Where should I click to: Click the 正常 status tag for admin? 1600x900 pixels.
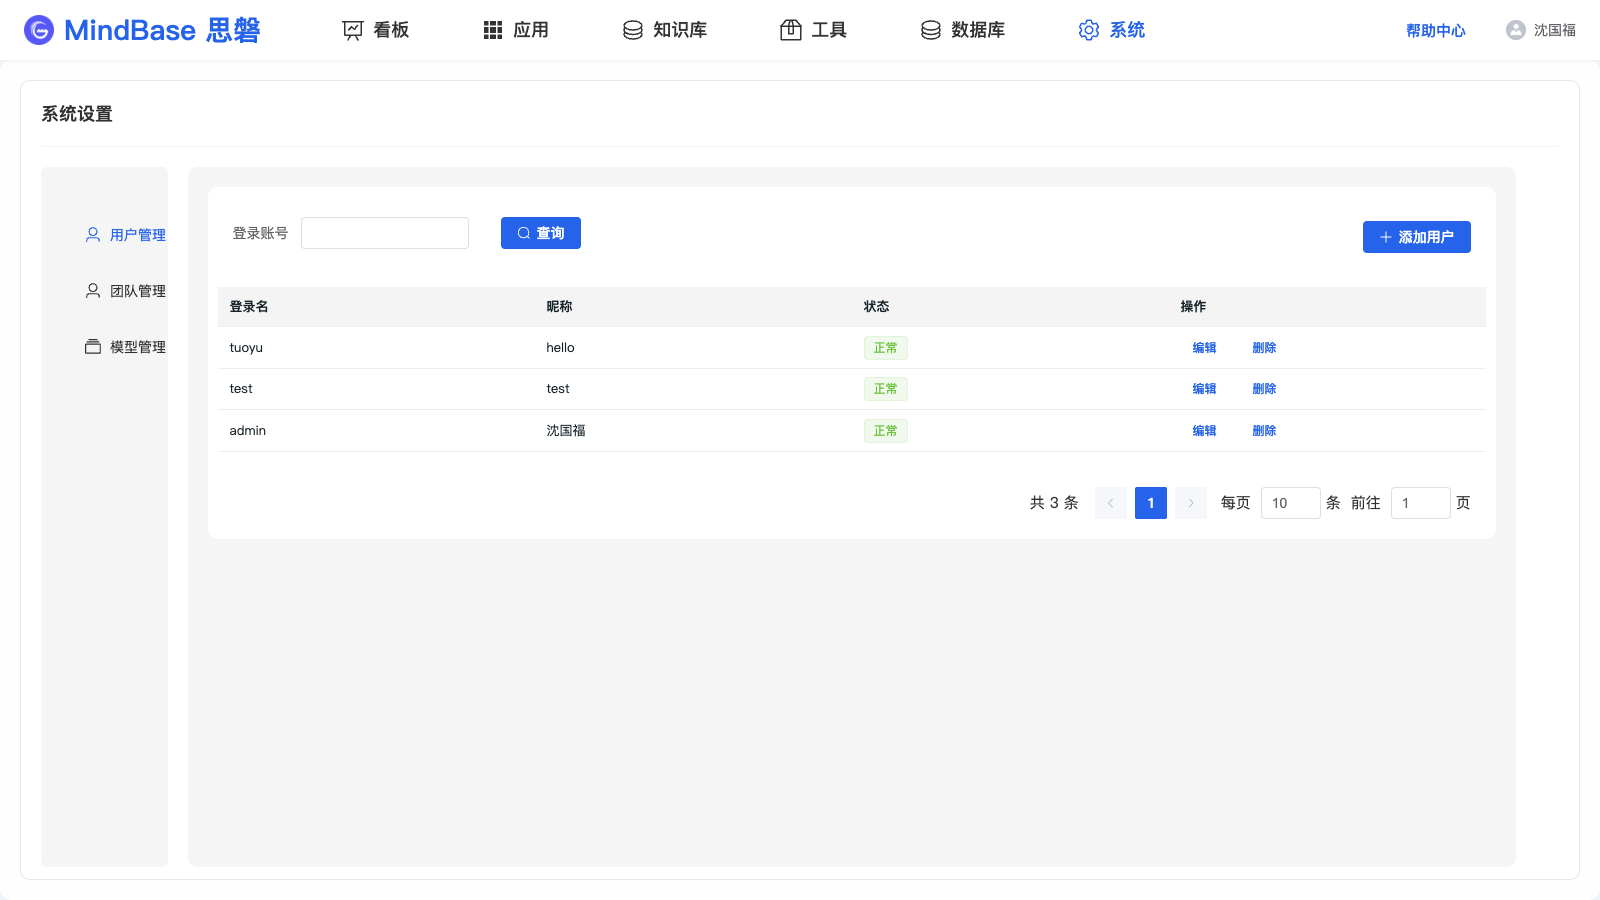click(x=886, y=431)
